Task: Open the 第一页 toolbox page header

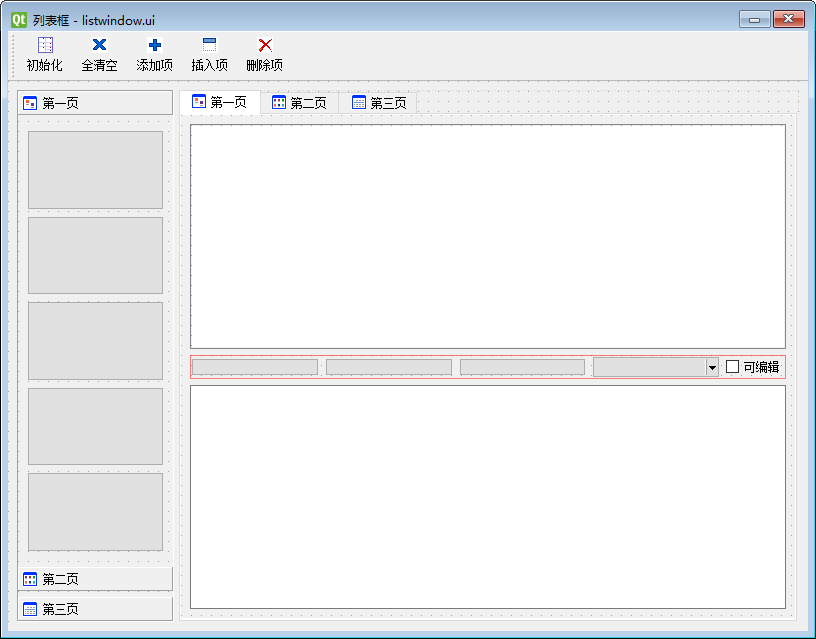Action: pyautogui.click(x=95, y=103)
